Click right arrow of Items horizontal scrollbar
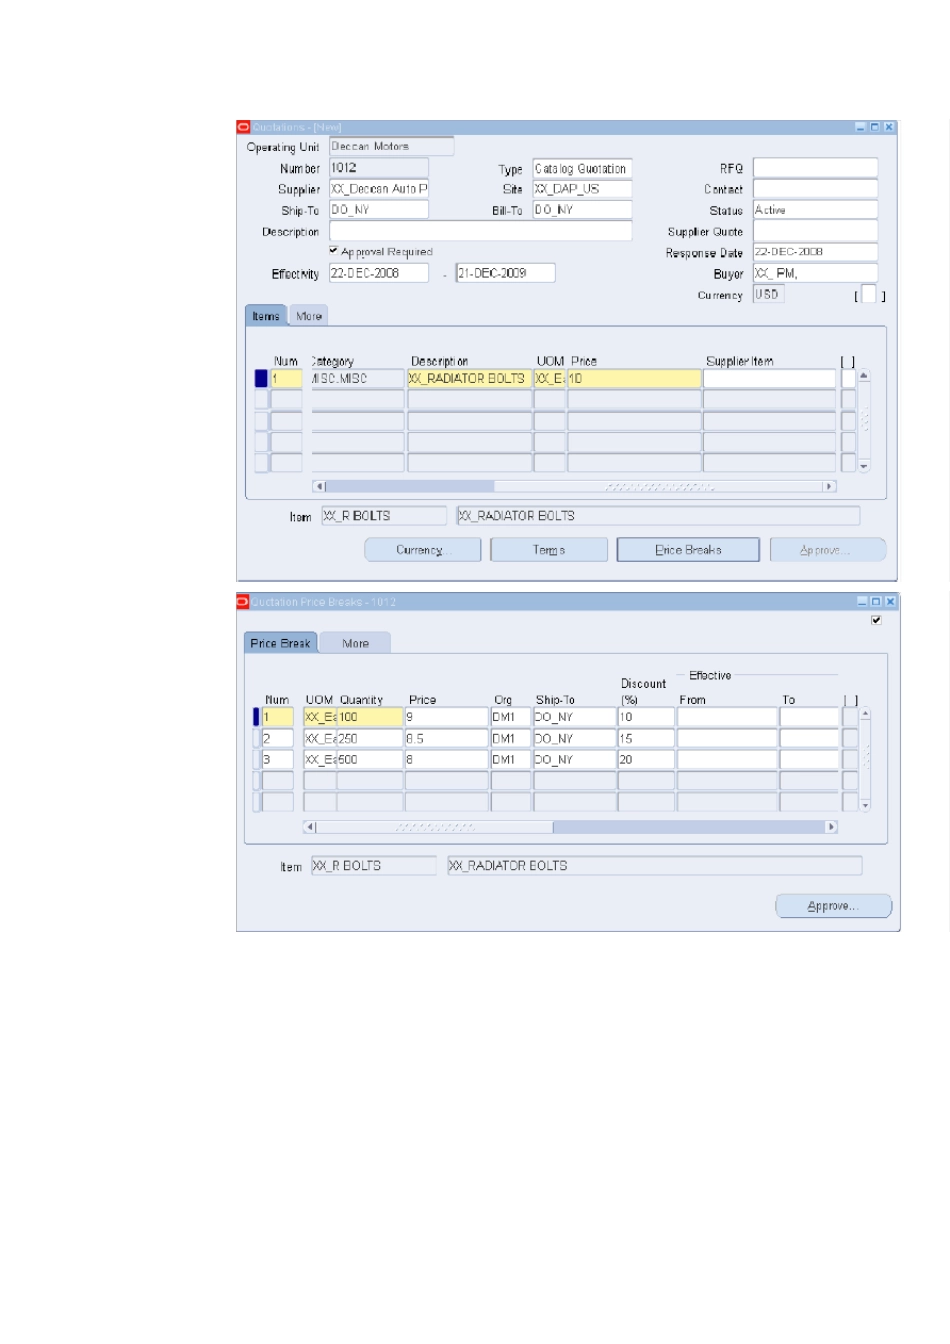 829,486
